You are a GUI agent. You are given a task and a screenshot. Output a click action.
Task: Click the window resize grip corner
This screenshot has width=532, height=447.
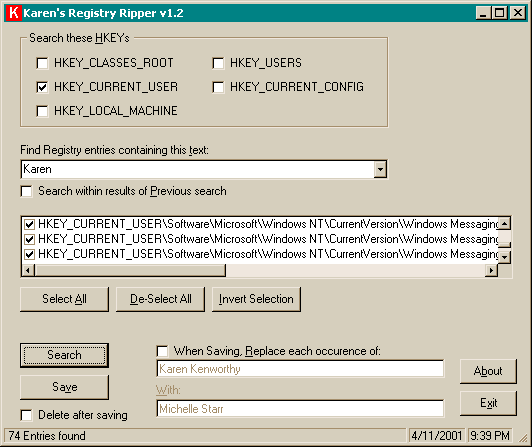point(524,439)
